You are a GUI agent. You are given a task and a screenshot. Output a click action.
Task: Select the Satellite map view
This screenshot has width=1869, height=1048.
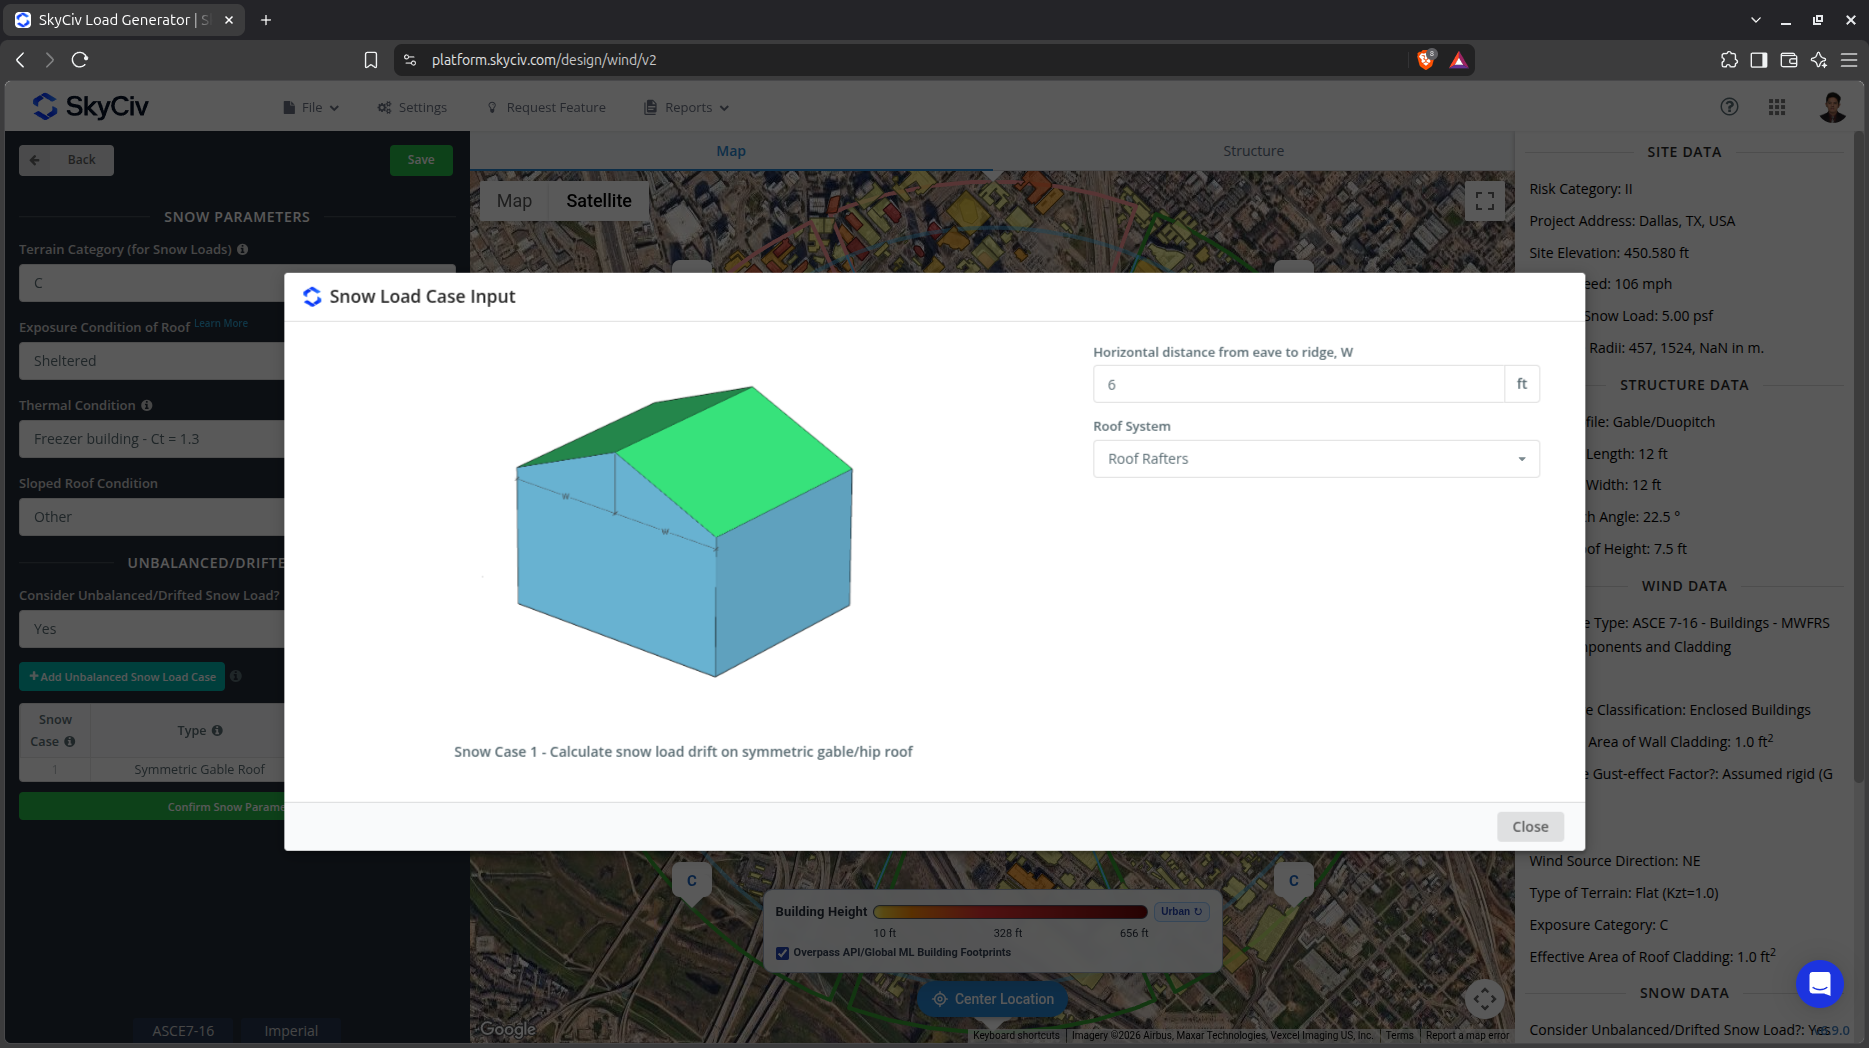coord(599,201)
